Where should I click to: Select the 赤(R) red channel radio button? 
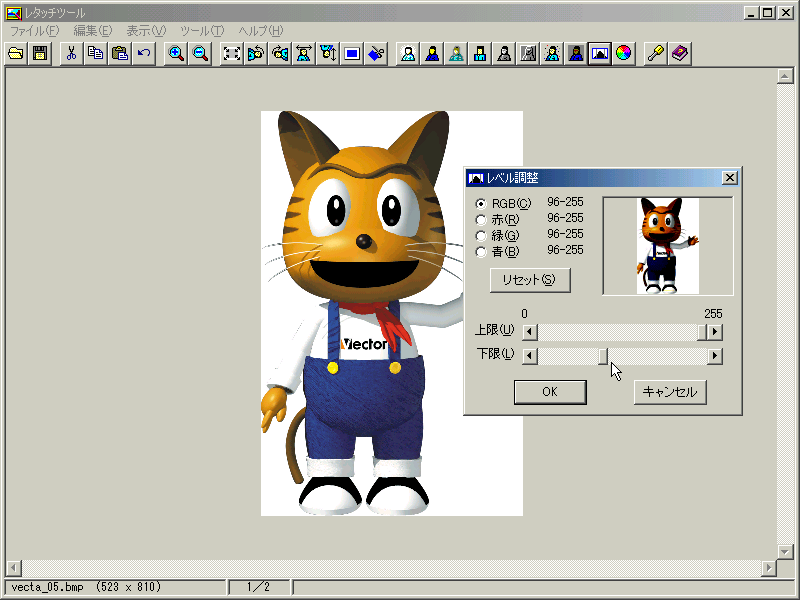[x=481, y=220]
